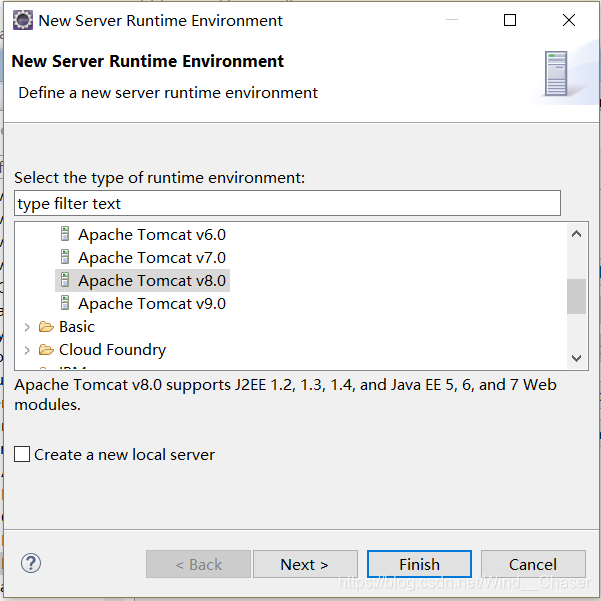Enable Create a new local server checkbox
This screenshot has height=601, width=601.
click(x=22, y=454)
